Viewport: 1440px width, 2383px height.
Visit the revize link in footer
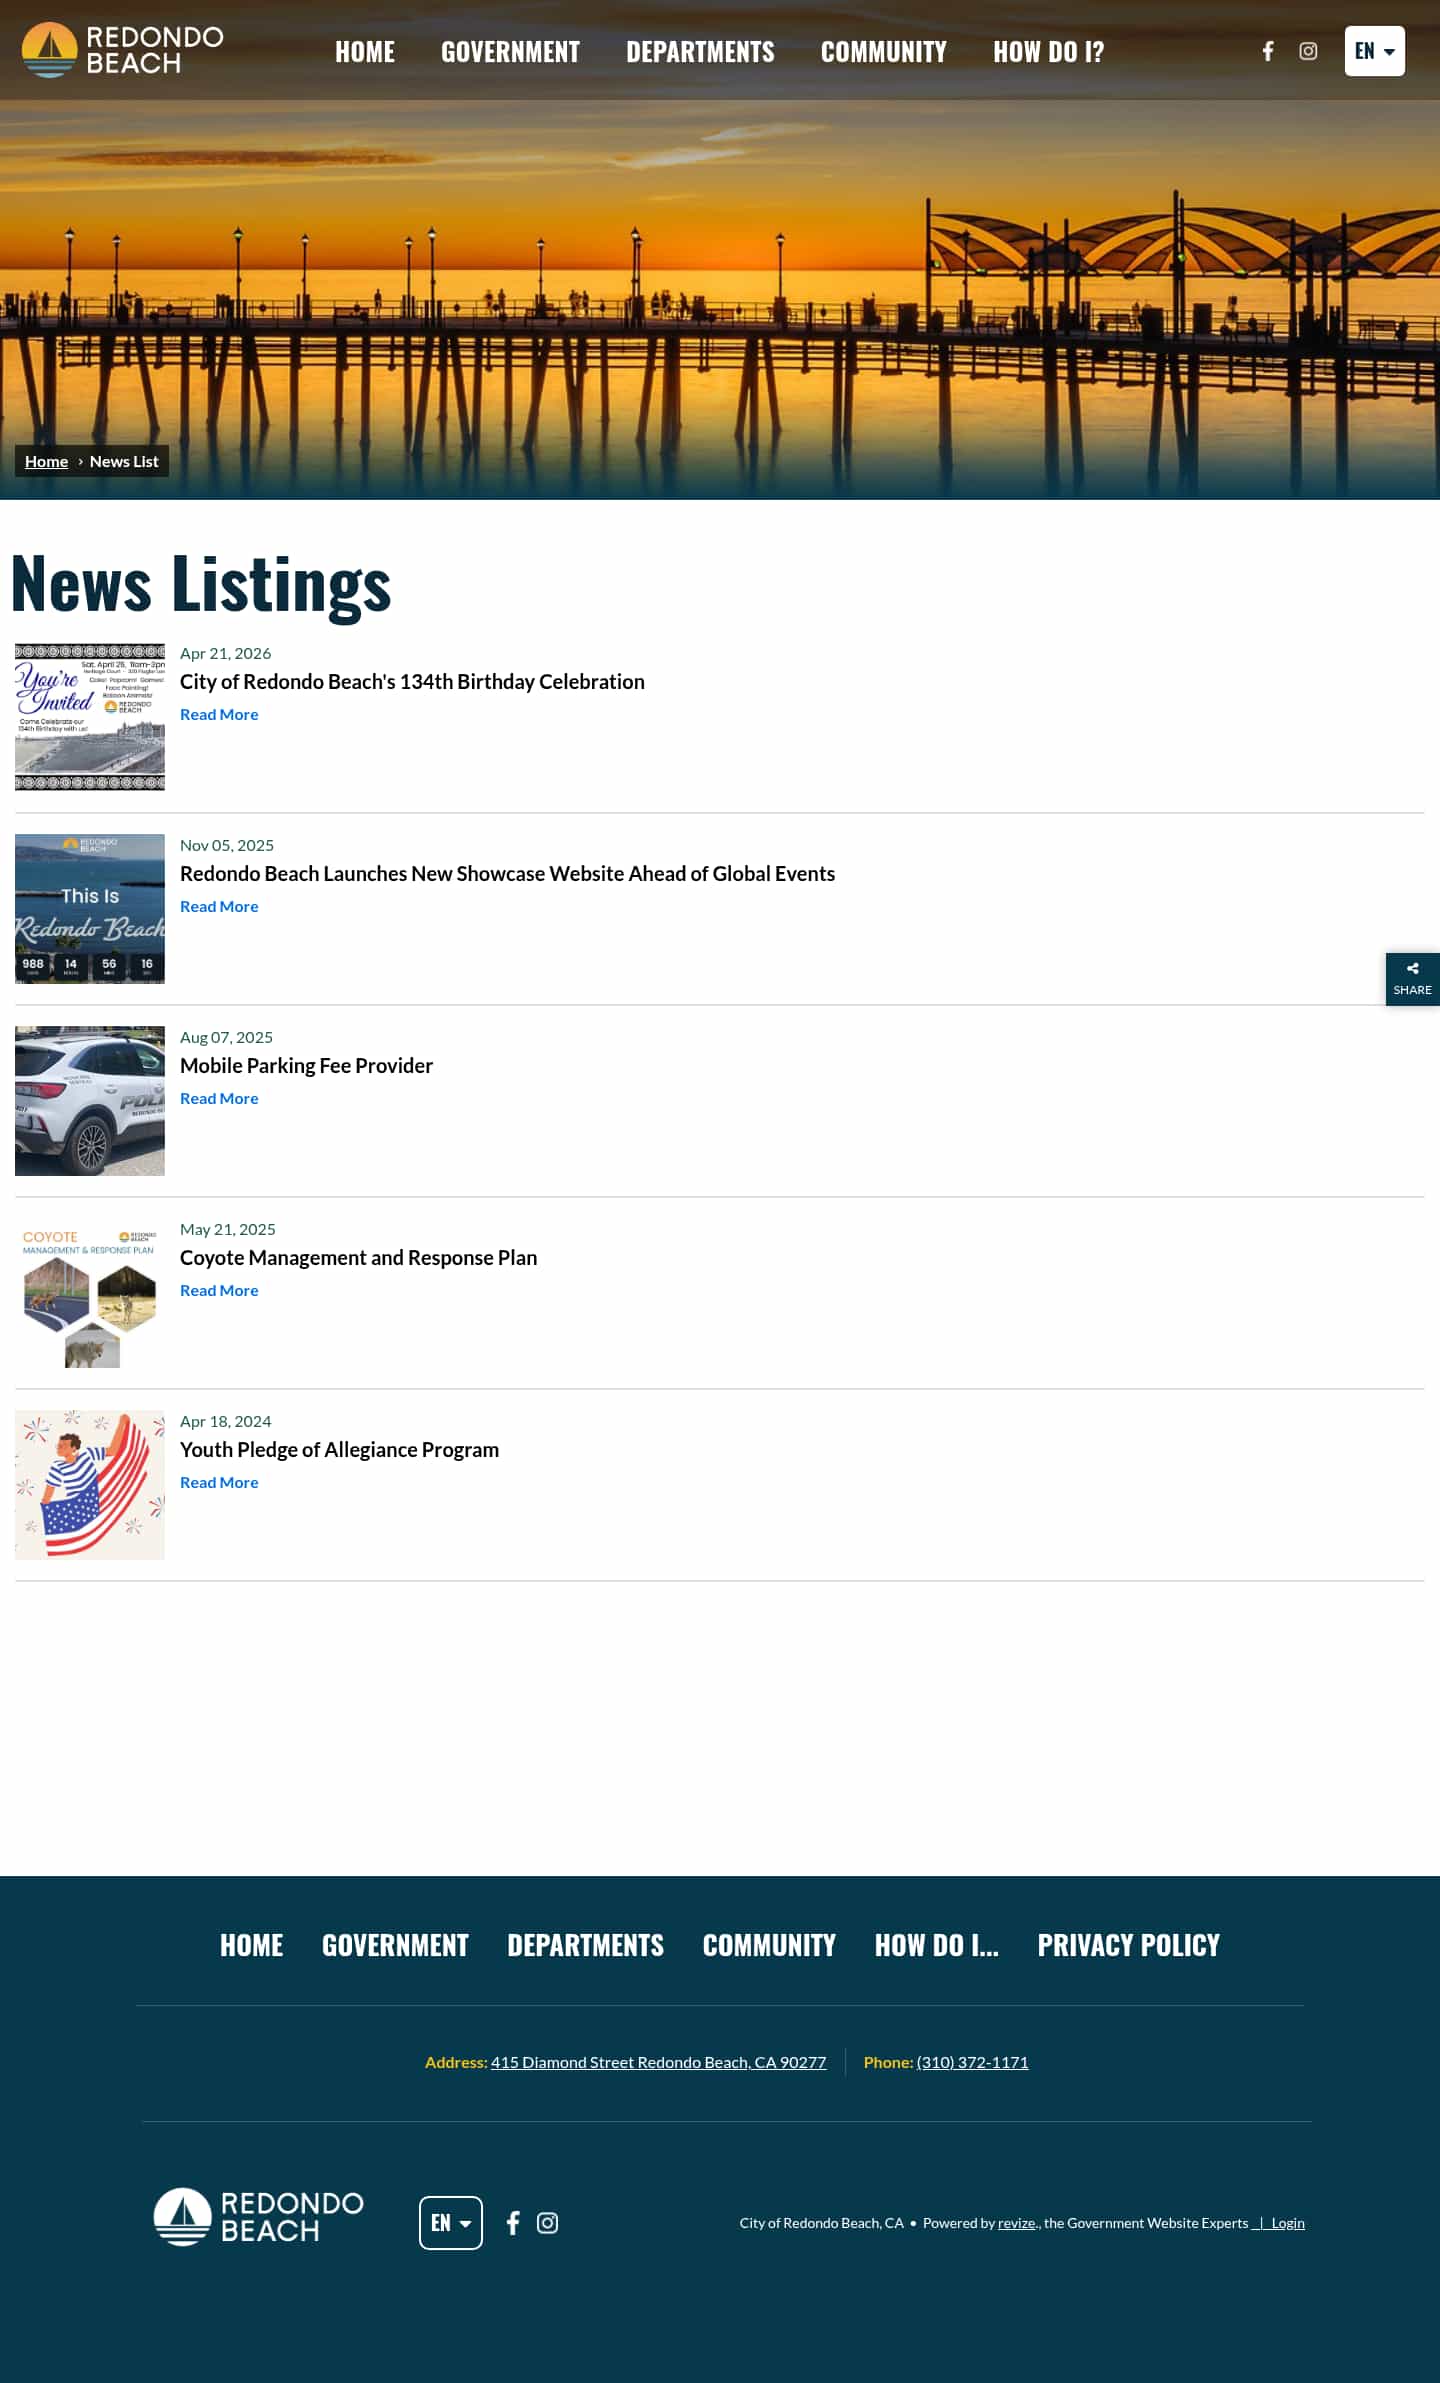pos(1017,2223)
